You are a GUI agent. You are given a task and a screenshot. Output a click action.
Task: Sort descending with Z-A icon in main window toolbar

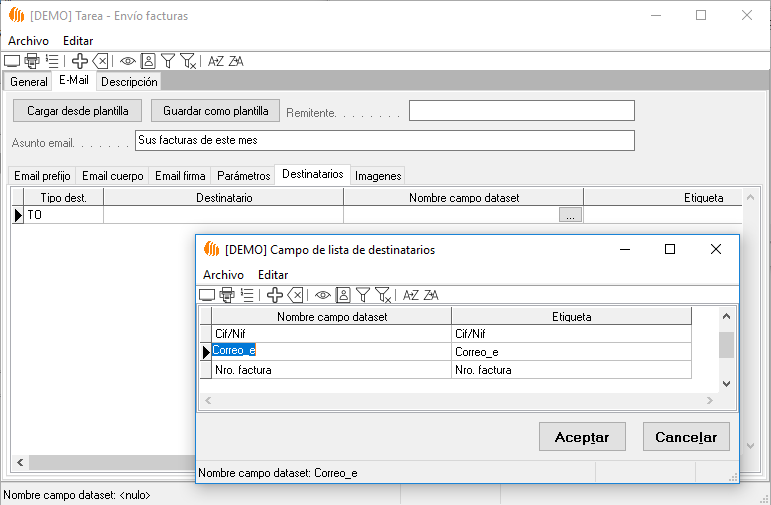tap(236, 61)
